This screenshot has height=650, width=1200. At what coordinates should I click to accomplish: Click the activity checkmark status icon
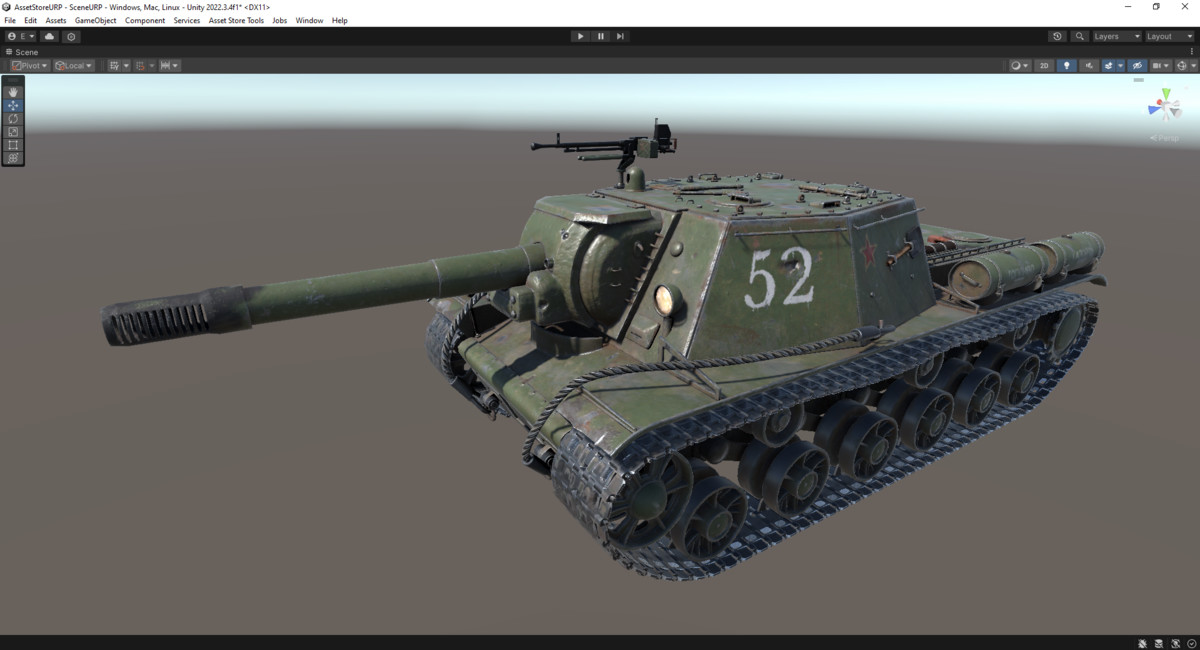[1192, 643]
